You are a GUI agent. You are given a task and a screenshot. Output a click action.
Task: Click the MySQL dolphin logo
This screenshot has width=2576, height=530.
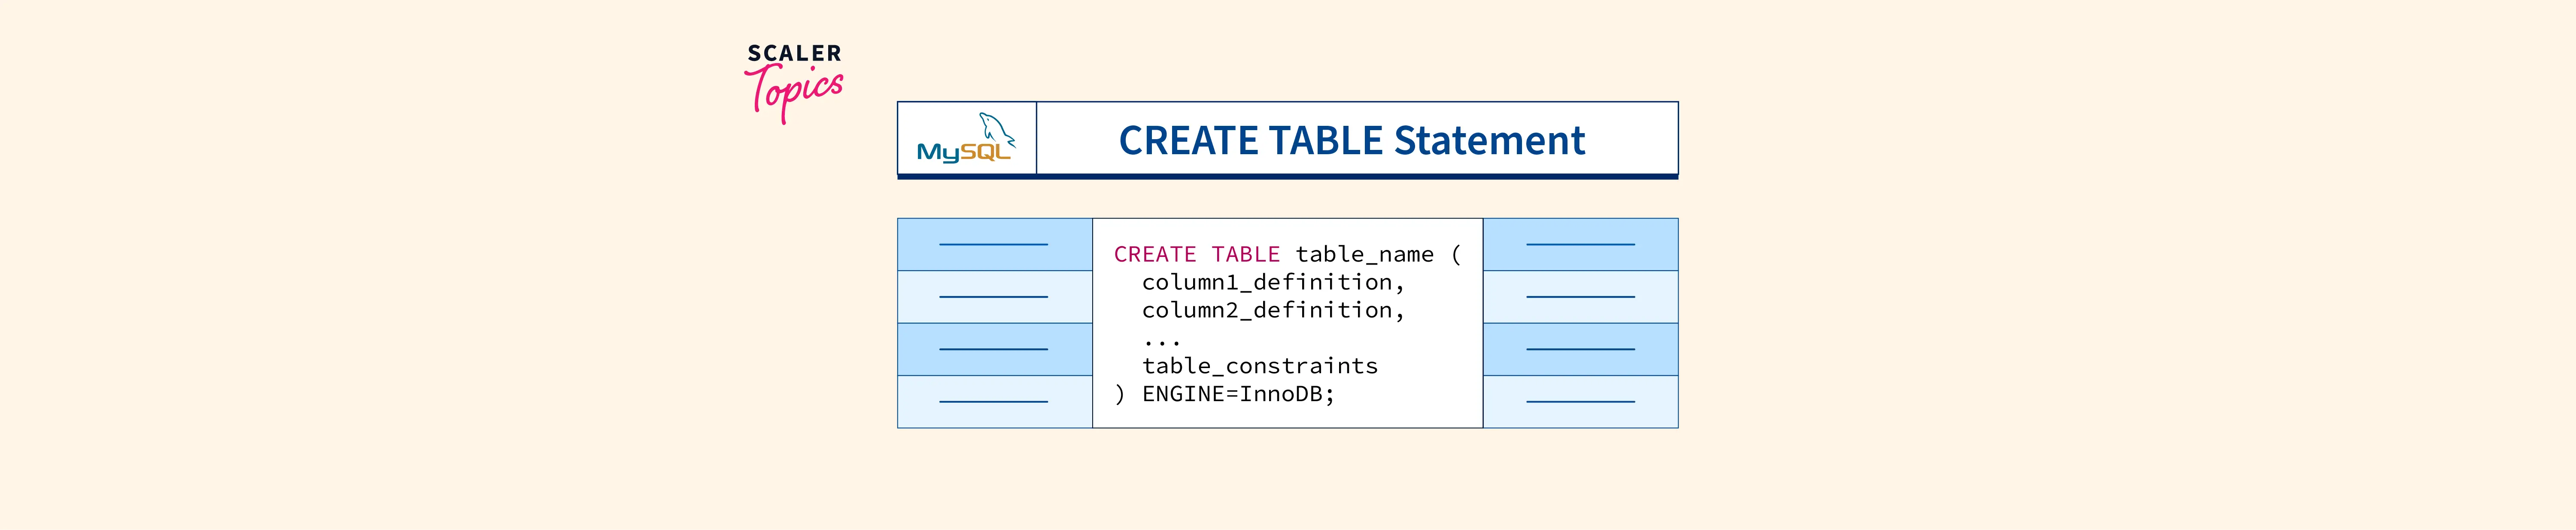tap(995, 128)
